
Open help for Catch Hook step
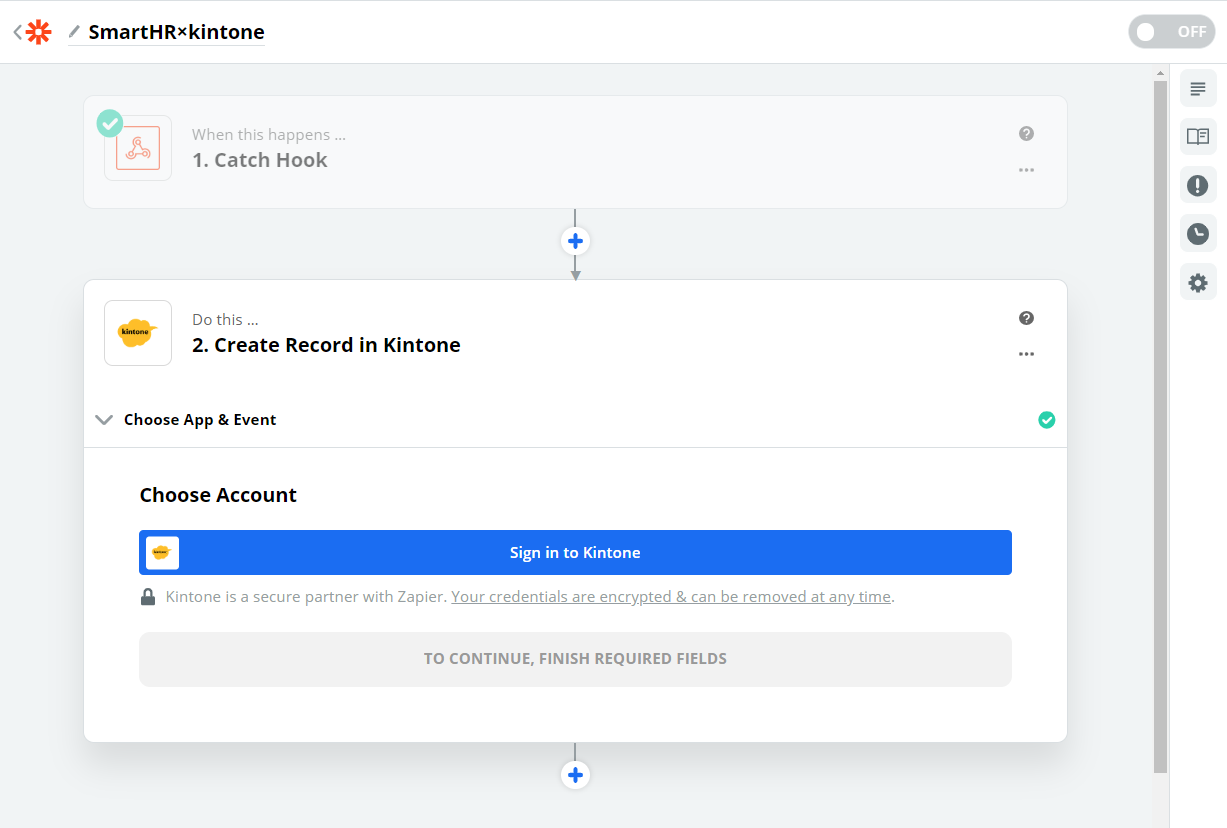click(1026, 134)
